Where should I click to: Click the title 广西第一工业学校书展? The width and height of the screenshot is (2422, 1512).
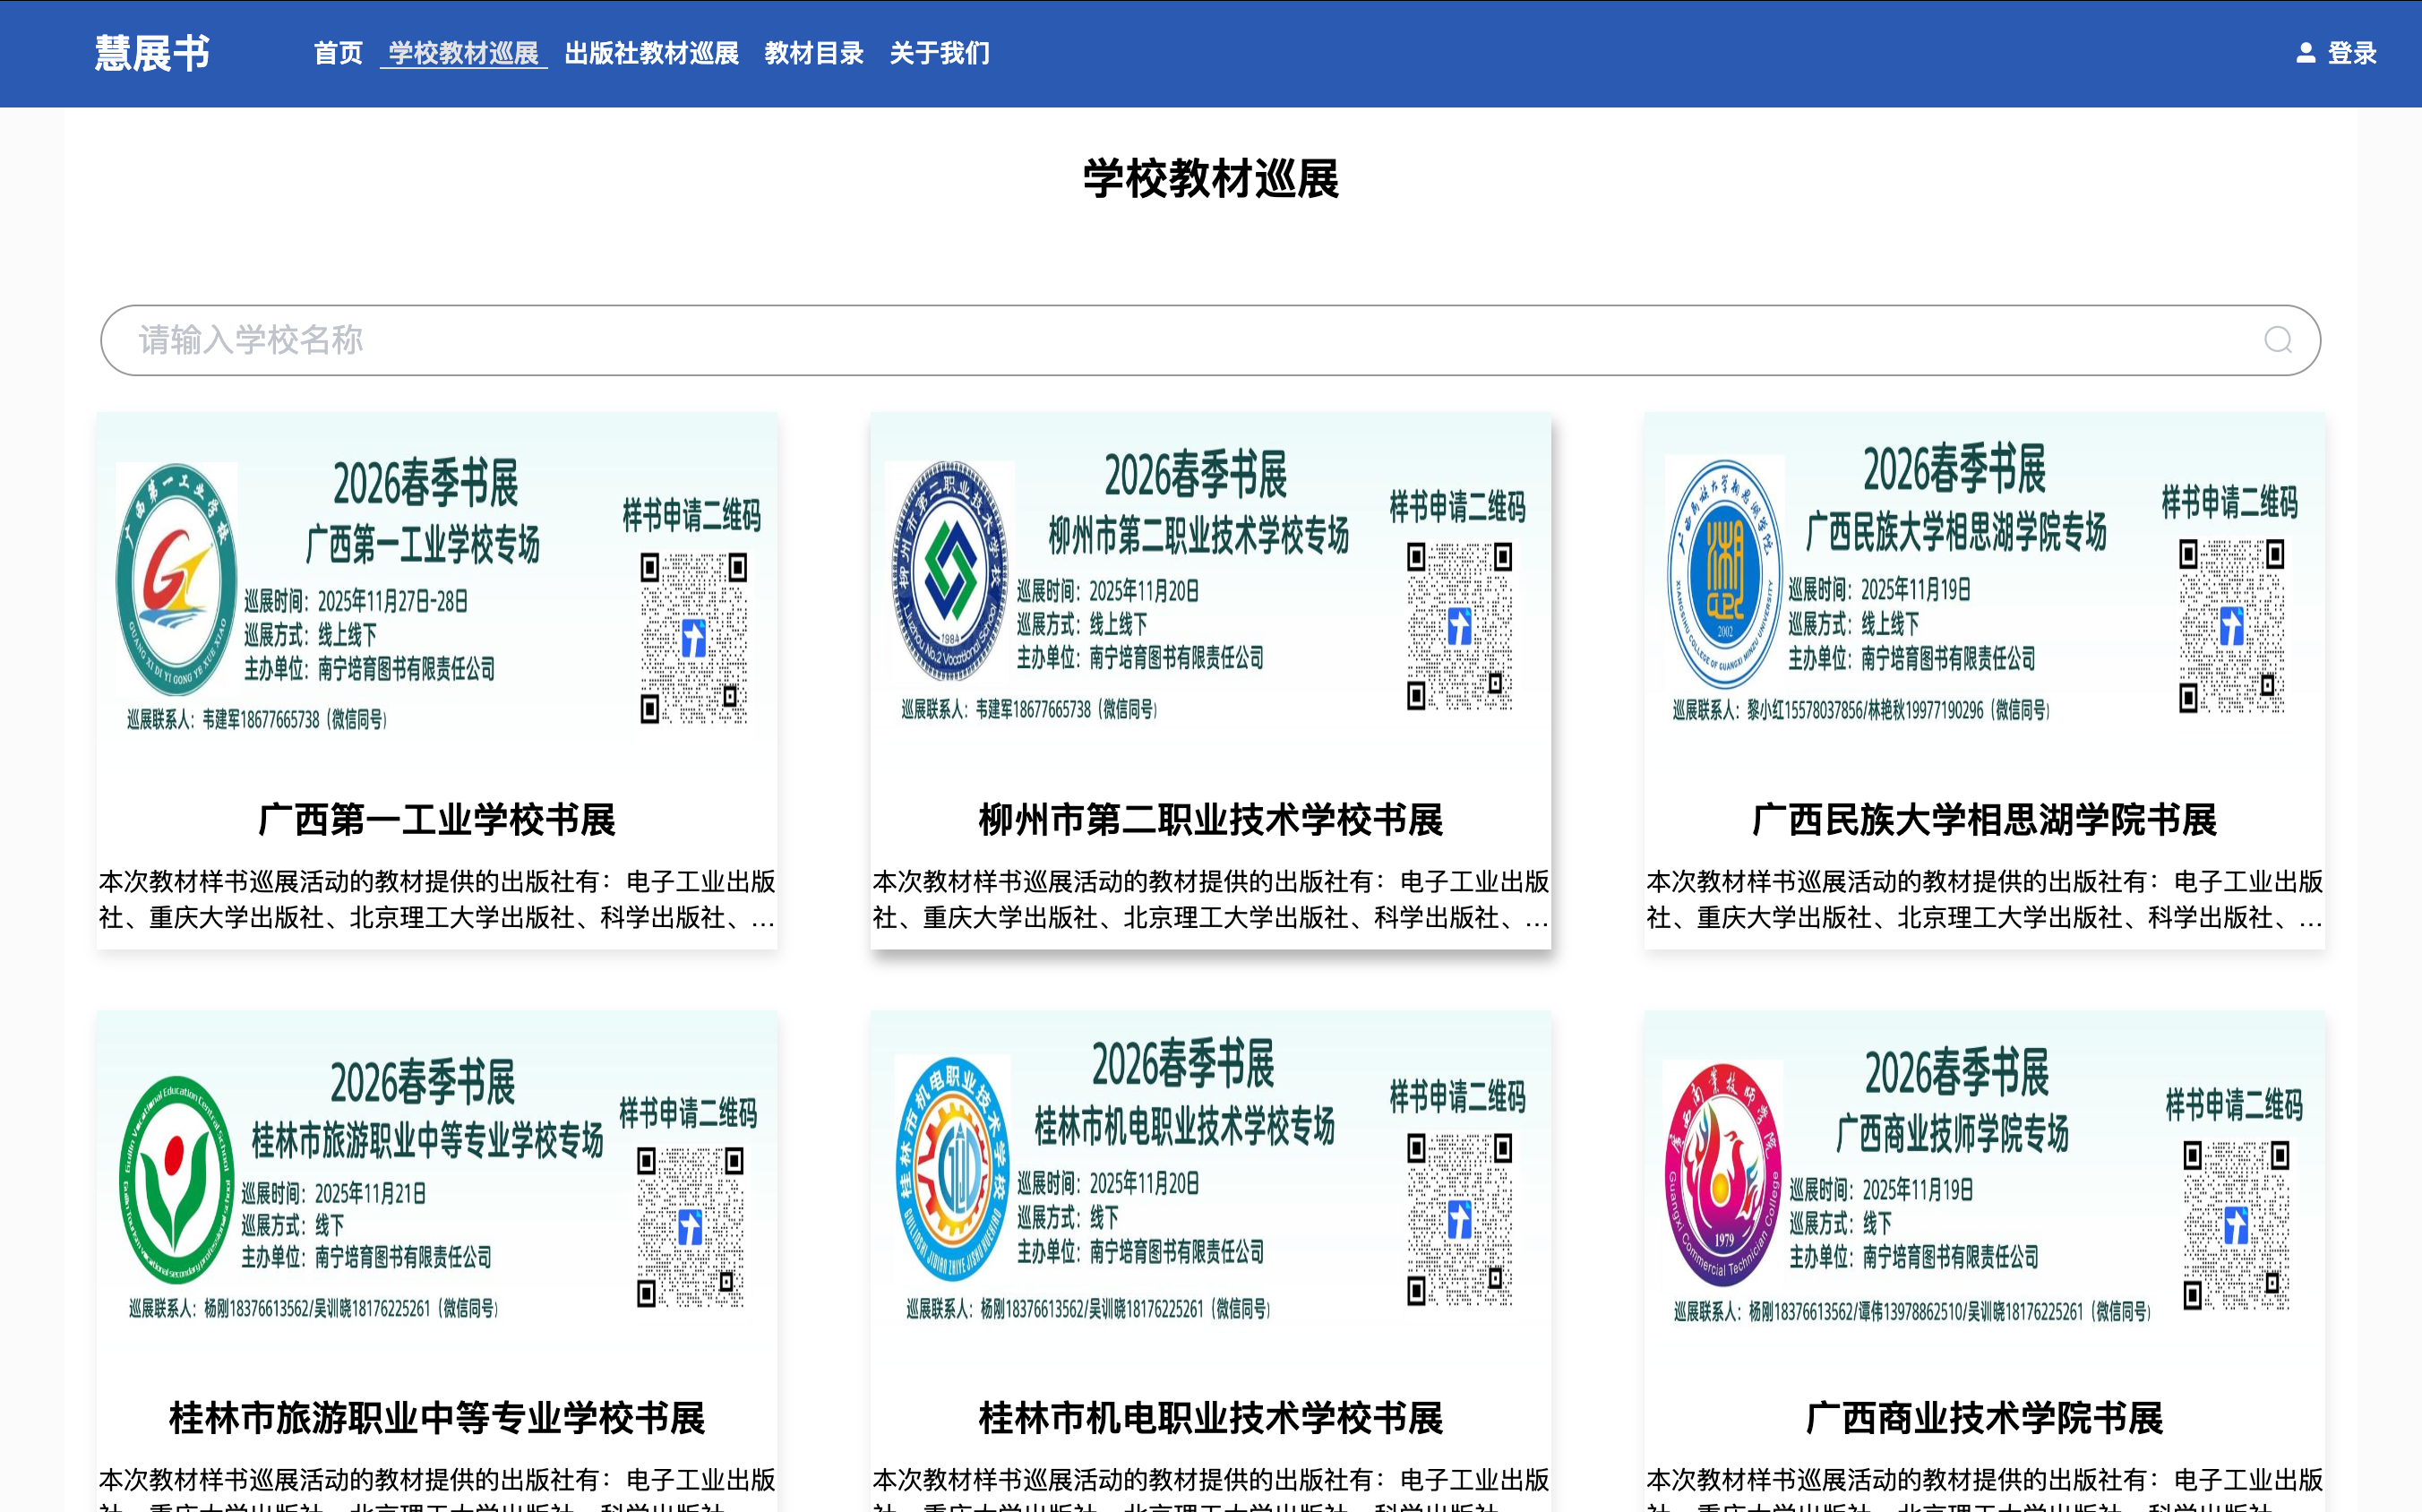[x=437, y=820]
